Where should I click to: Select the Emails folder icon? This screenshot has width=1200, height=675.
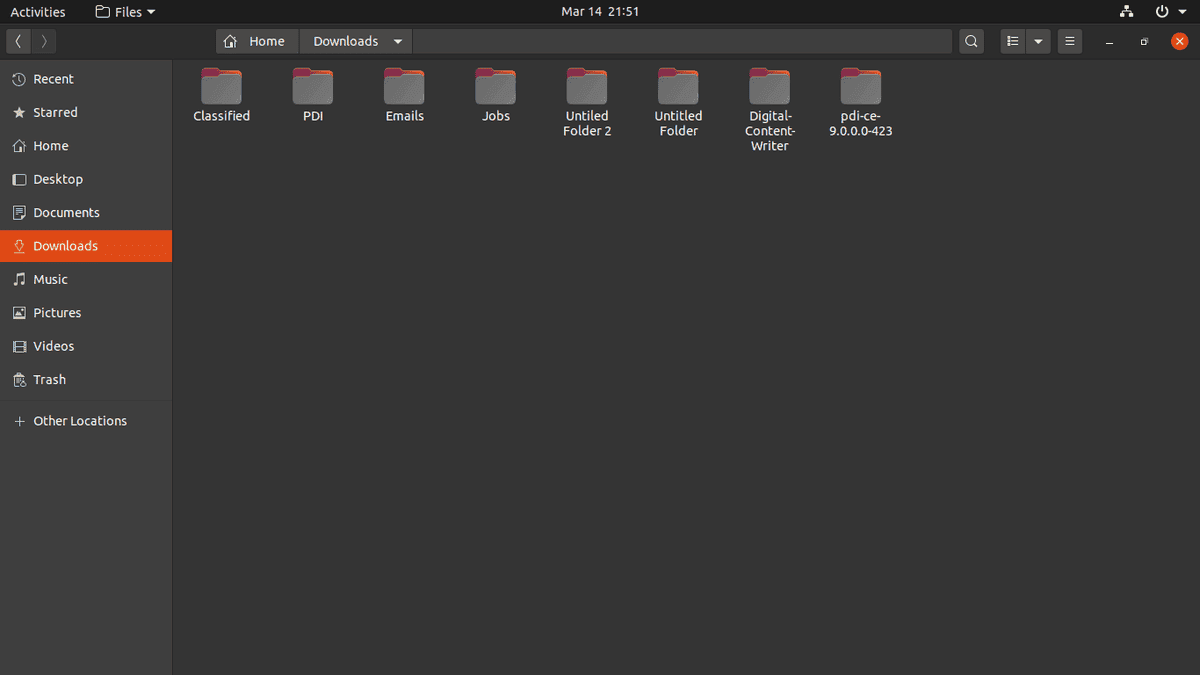click(x=404, y=86)
